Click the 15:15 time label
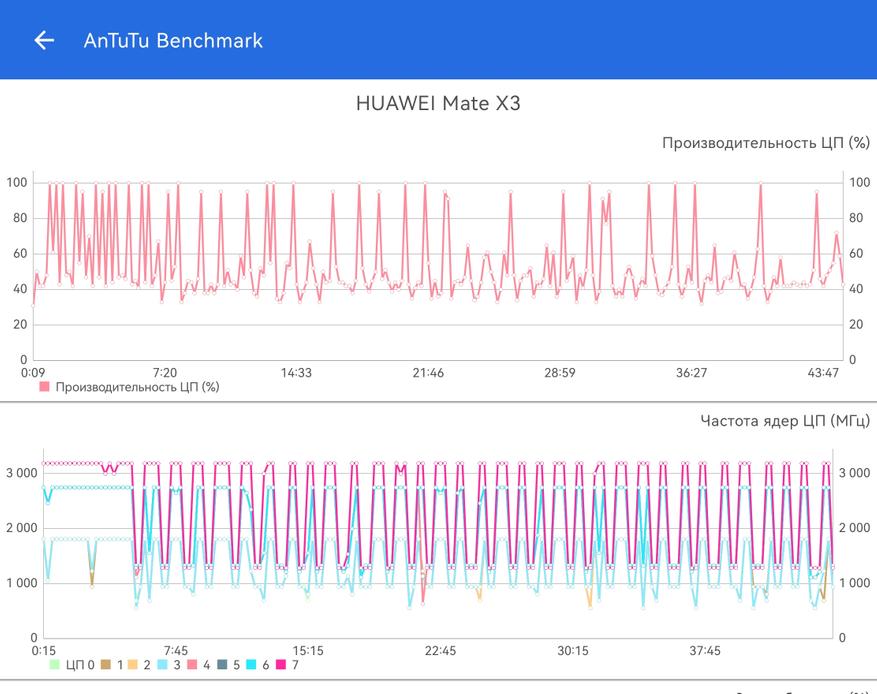This screenshot has height=694, width=877. (x=308, y=650)
